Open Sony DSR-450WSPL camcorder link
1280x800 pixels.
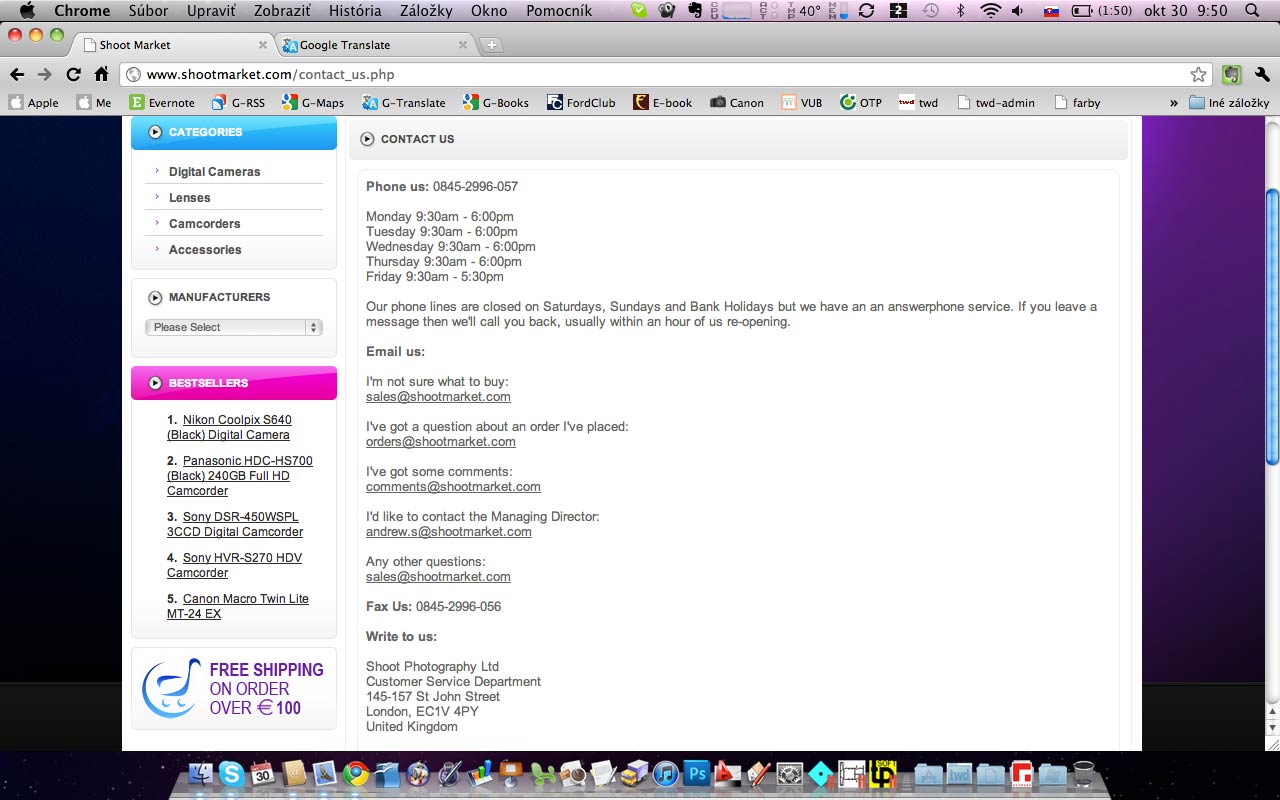[x=235, y=524]
